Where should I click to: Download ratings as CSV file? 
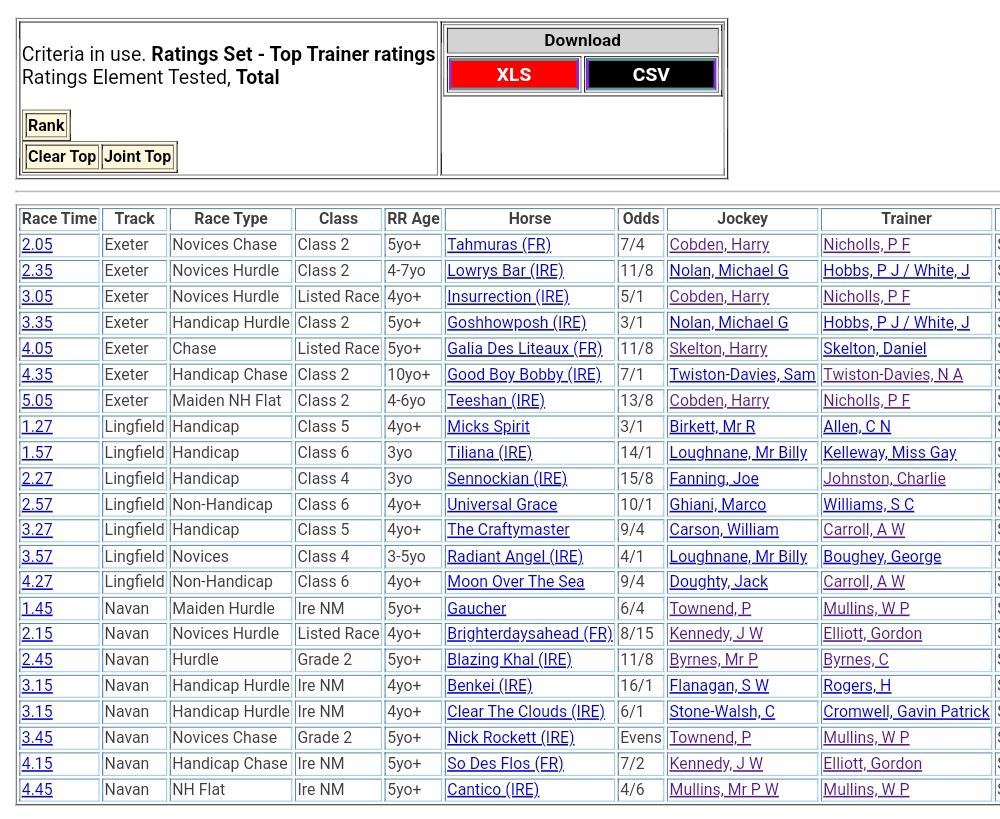(x=651, y=75)
